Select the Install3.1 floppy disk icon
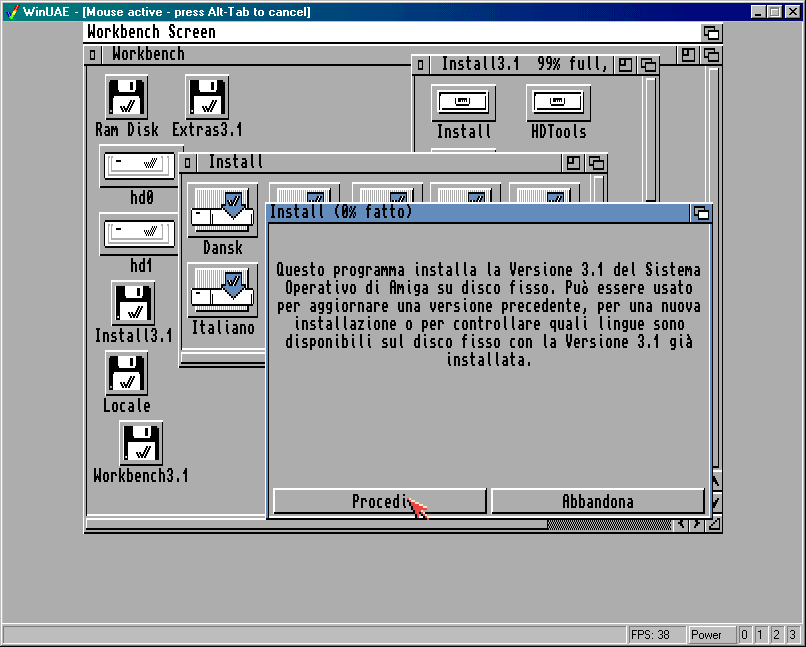806x647 pixels. (x=133, y=303)
